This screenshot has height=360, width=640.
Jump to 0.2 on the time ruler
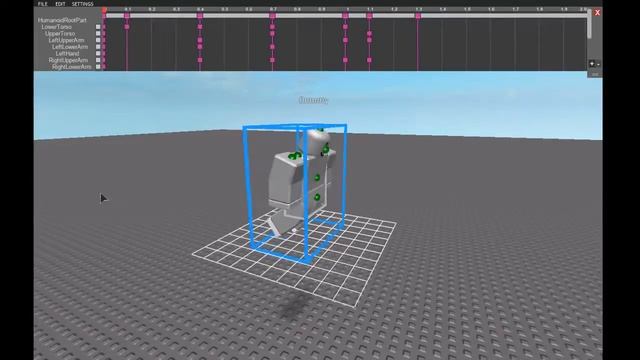(151, 9)
